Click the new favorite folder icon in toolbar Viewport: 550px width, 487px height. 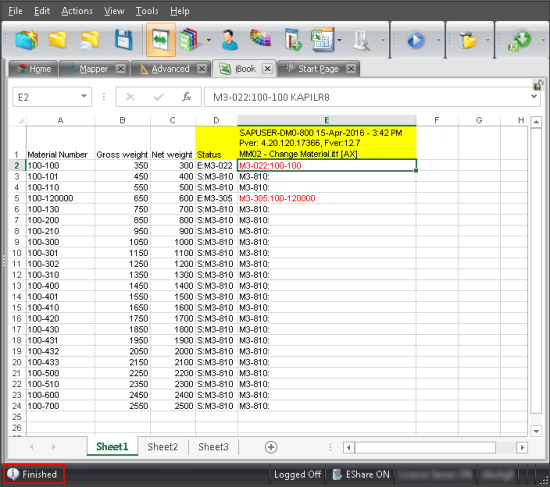tap(26, 40)
